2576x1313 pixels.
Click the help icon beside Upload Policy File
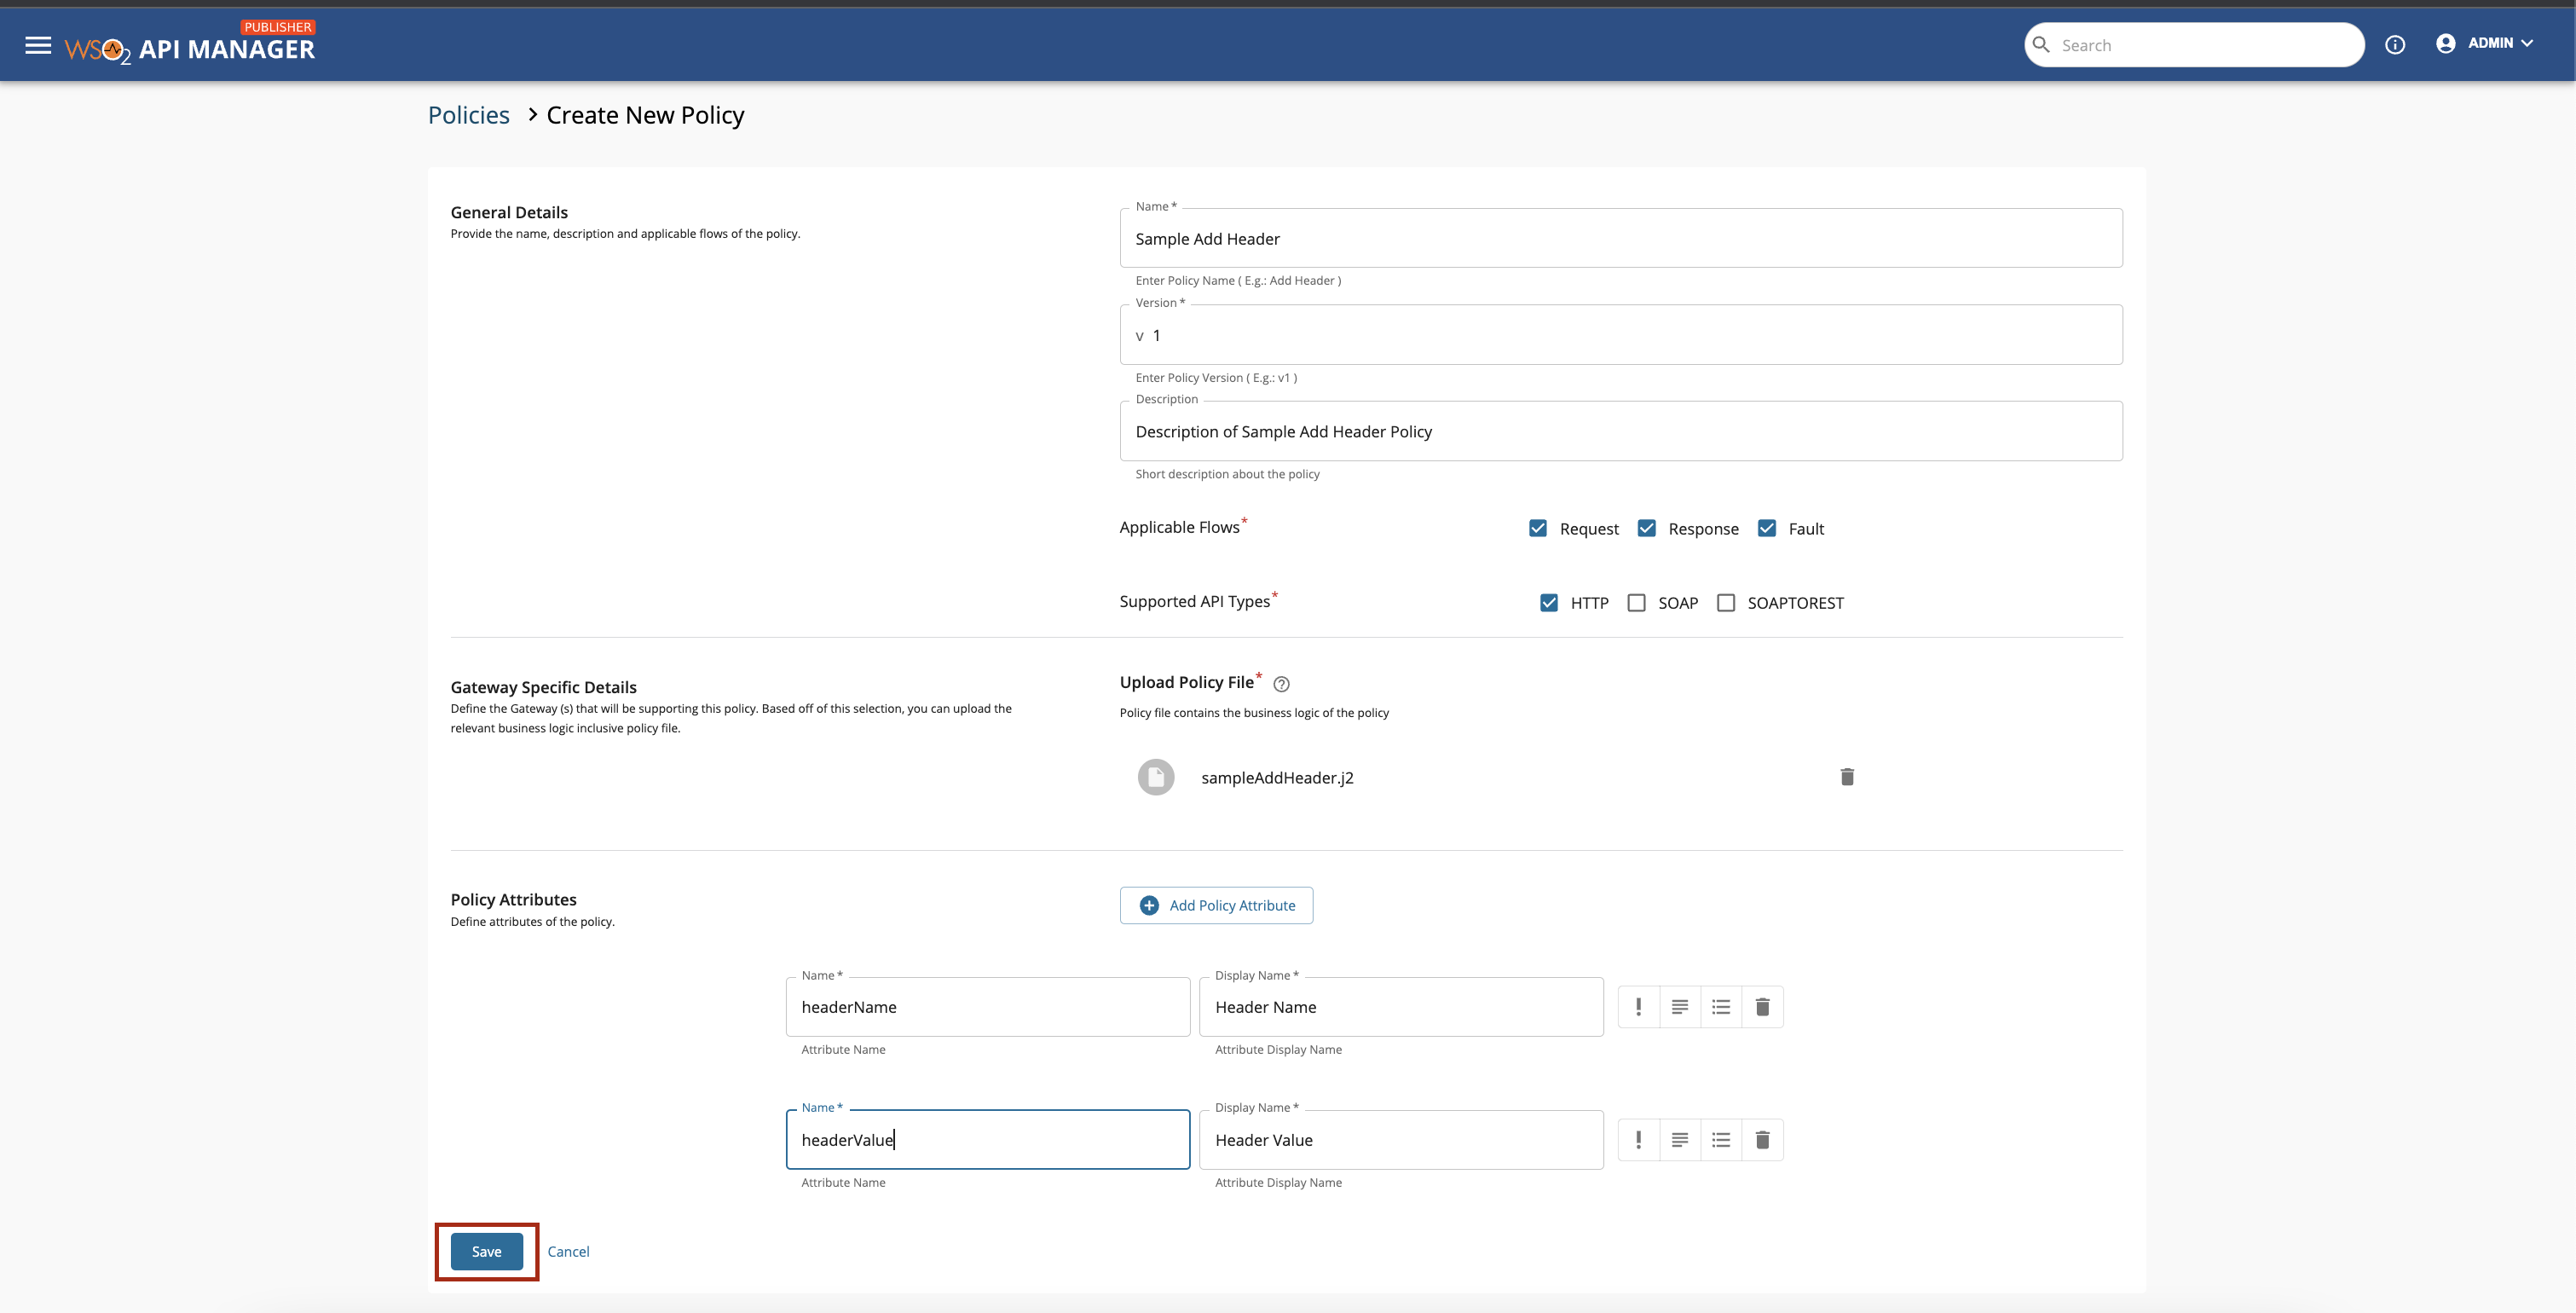pos(1281,684)
